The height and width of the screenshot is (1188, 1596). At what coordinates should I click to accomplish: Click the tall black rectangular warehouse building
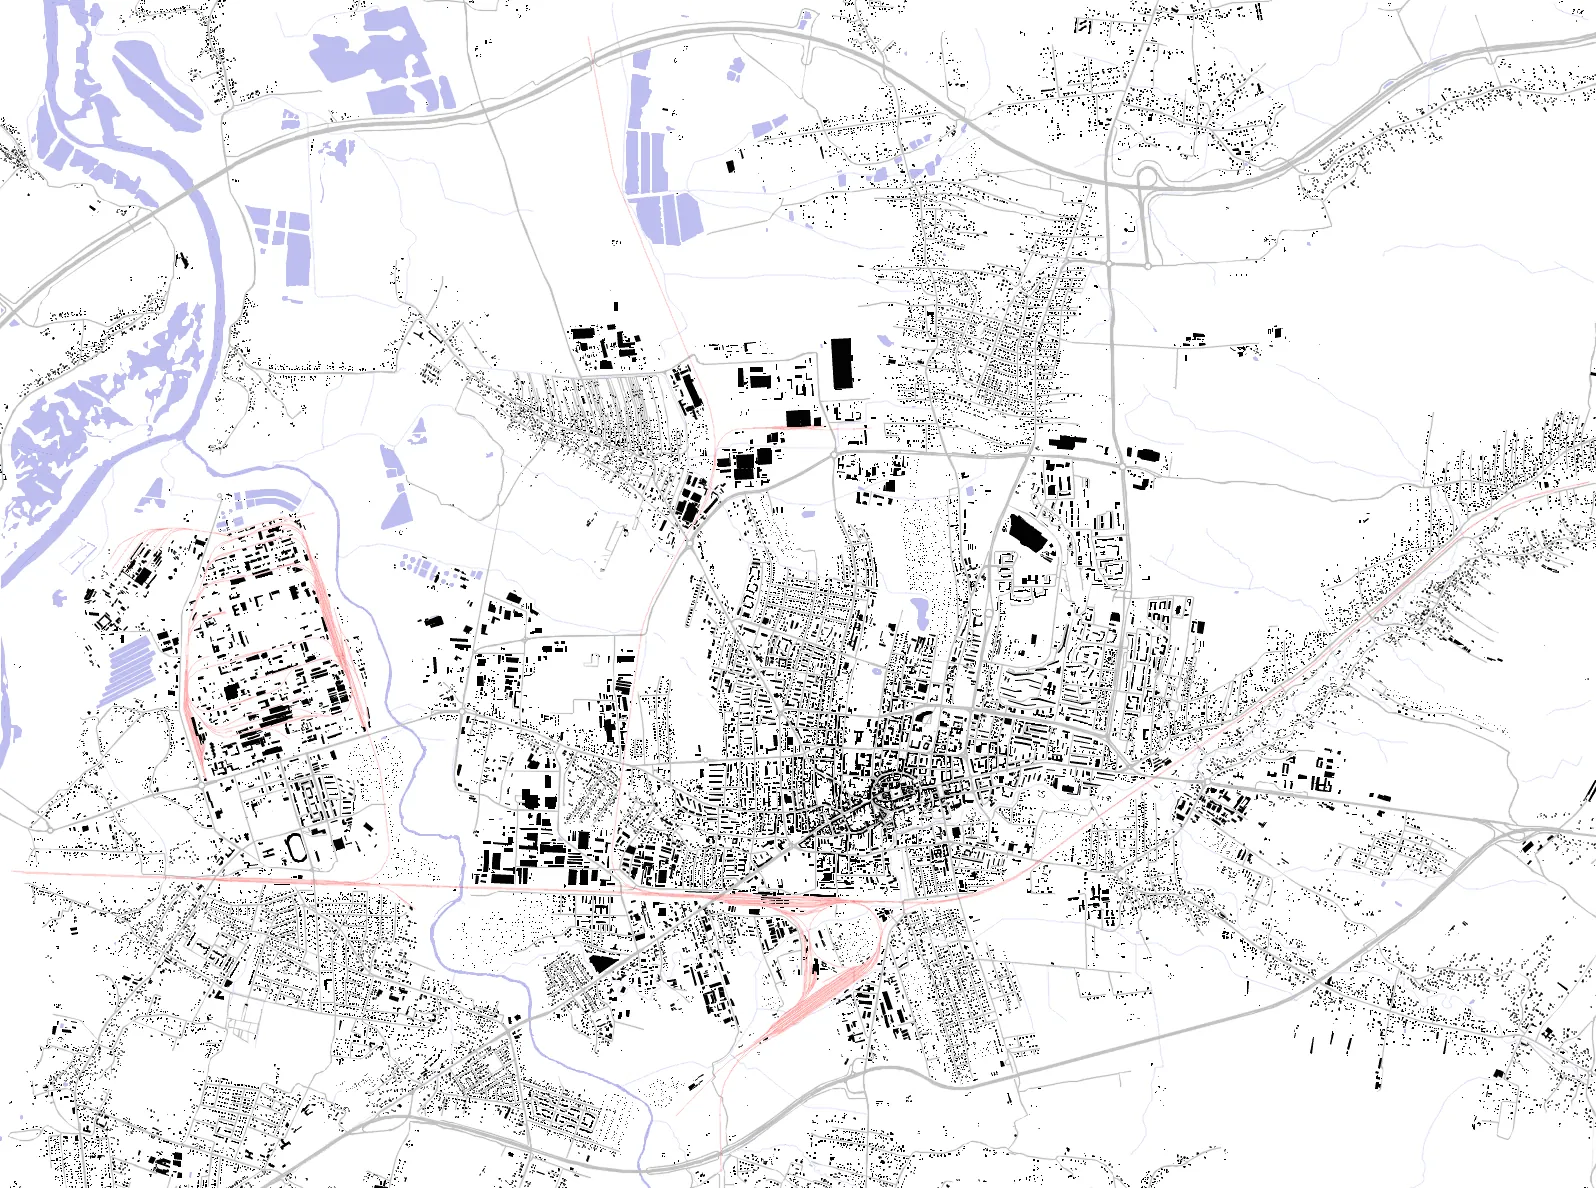pyautogui.click(x=841, y=363)
